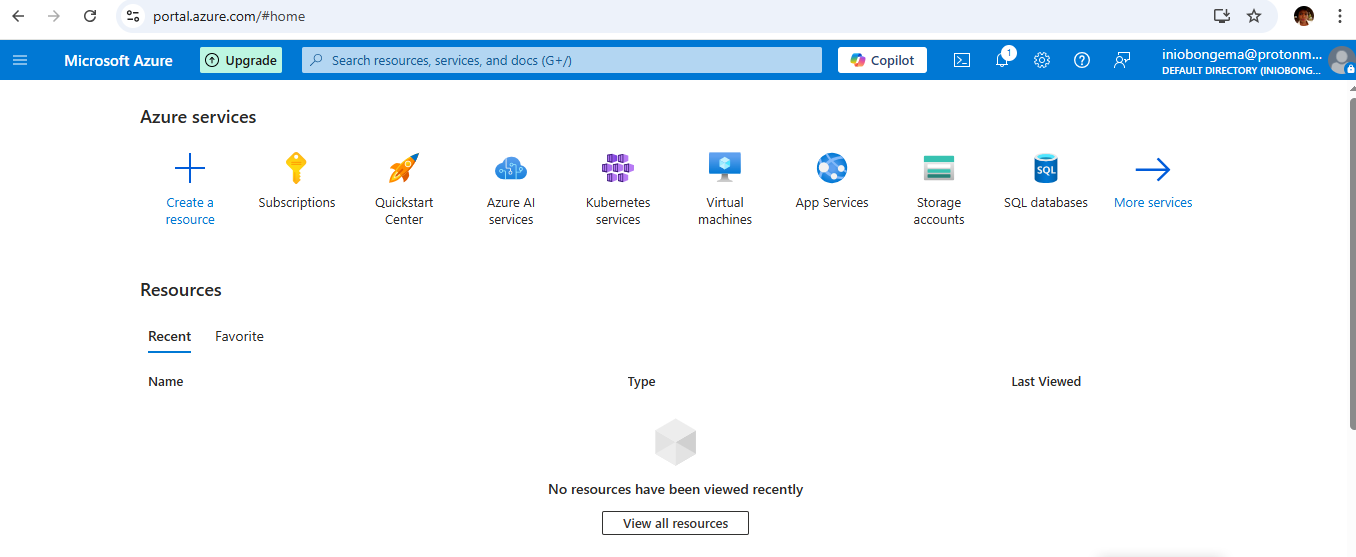
Task: Click the browser address bar URL
Action: [229, 16]
